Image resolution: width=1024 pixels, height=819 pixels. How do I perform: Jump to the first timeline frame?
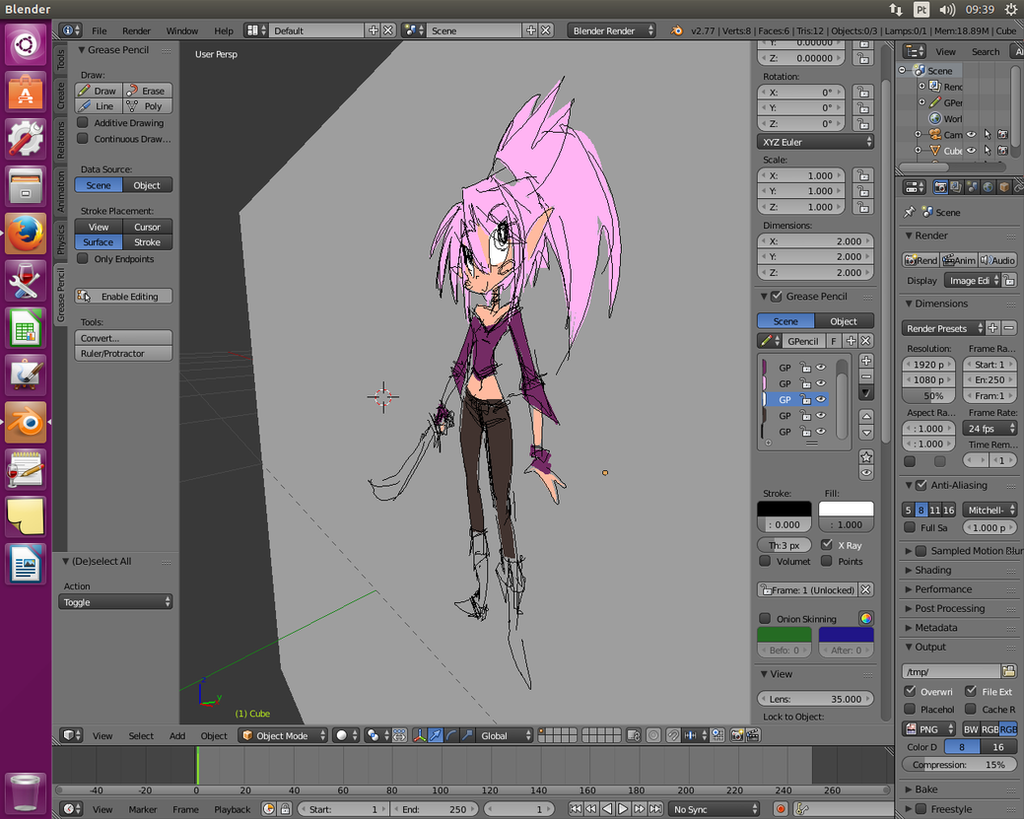click(x=575, y=809)
